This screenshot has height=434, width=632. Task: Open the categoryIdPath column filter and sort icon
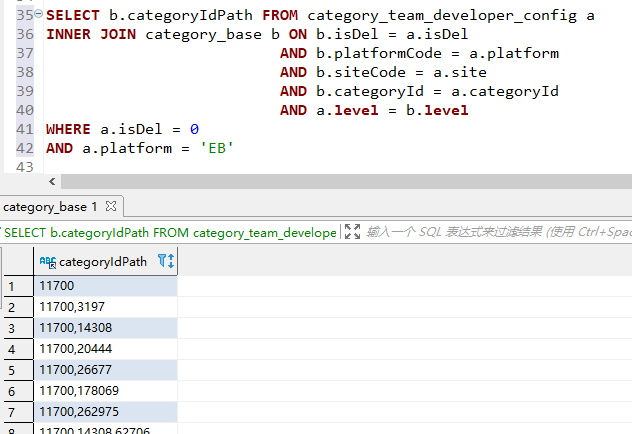166,261
